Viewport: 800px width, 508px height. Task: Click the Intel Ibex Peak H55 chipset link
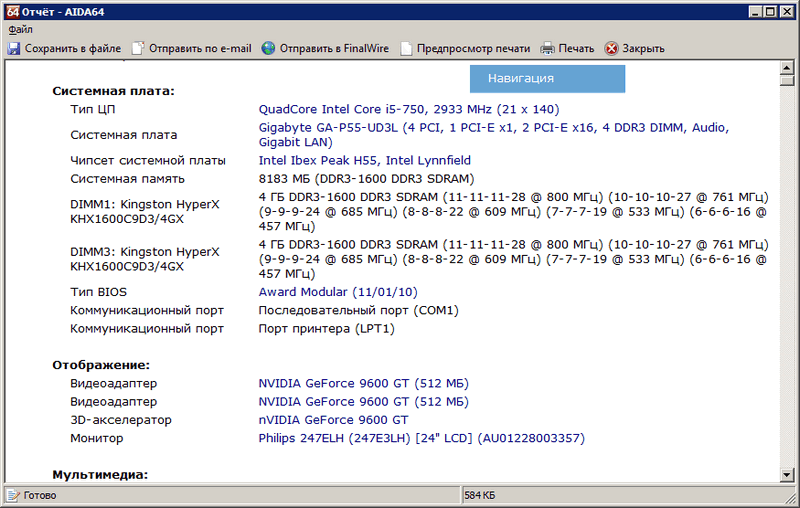coord(364,160)
